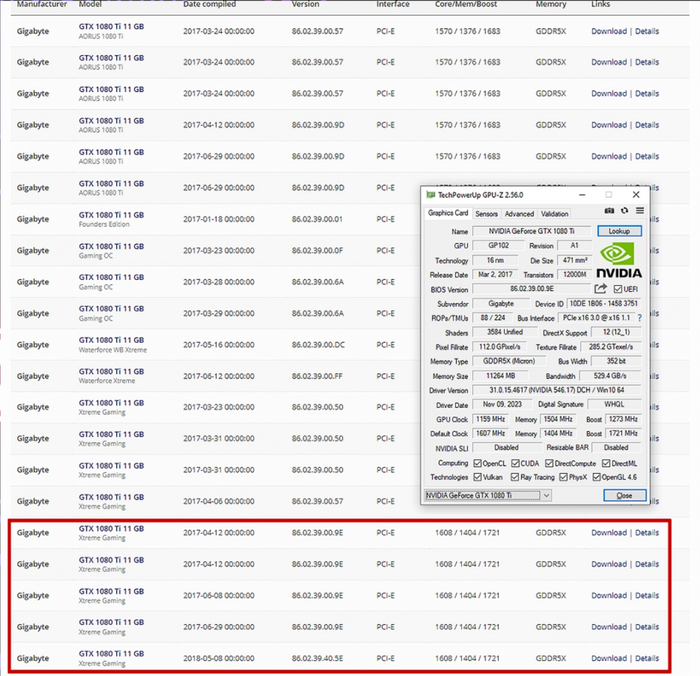Open Details for the 2018-05-08 BIOS
700x676 pixels.
tap(647, 658)
